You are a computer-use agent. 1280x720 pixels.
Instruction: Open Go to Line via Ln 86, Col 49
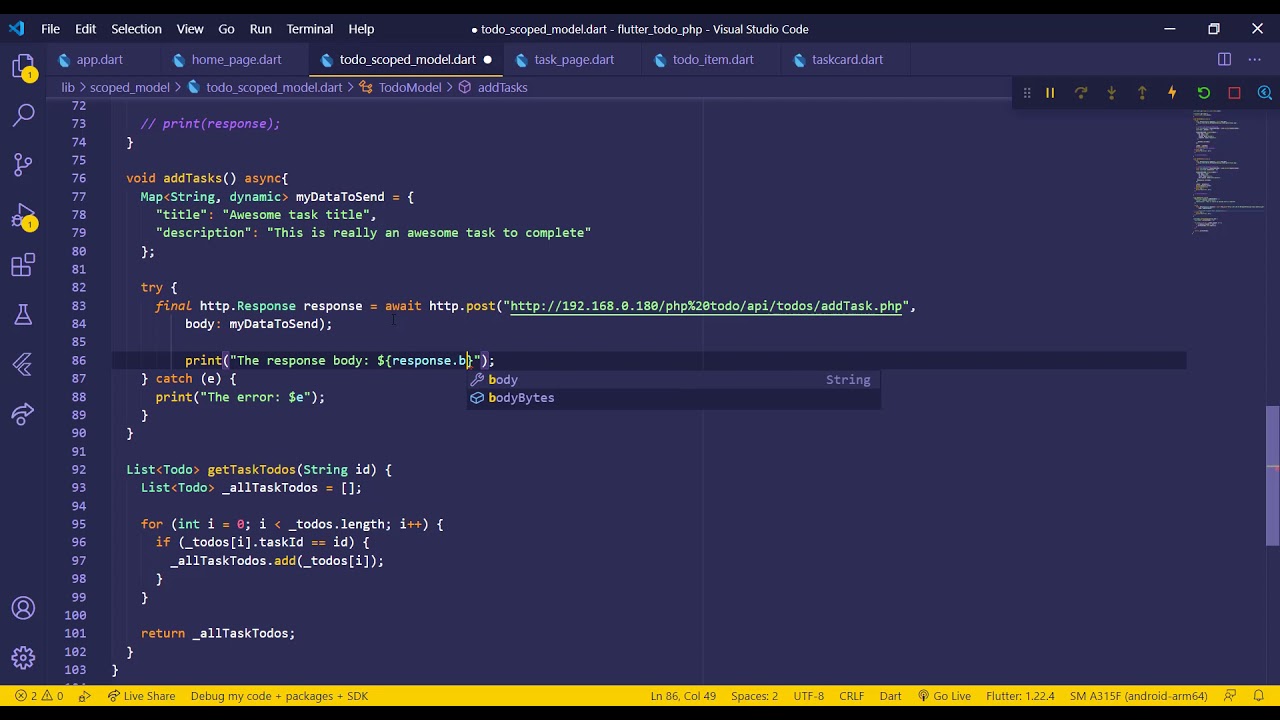pos(683,696)
